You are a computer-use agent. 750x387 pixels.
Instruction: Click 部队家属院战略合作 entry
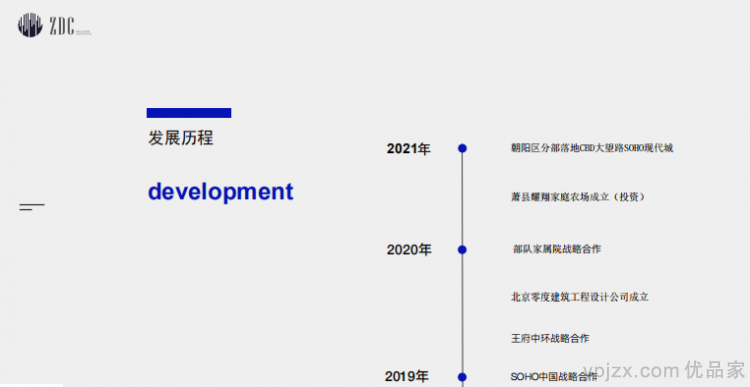(557, 249)
